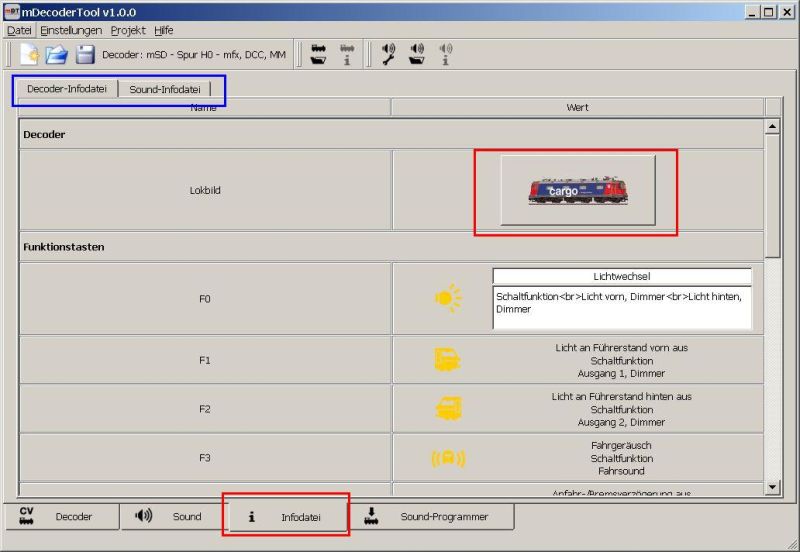Open the Projekt menu
800x552 pixels.
128,31
